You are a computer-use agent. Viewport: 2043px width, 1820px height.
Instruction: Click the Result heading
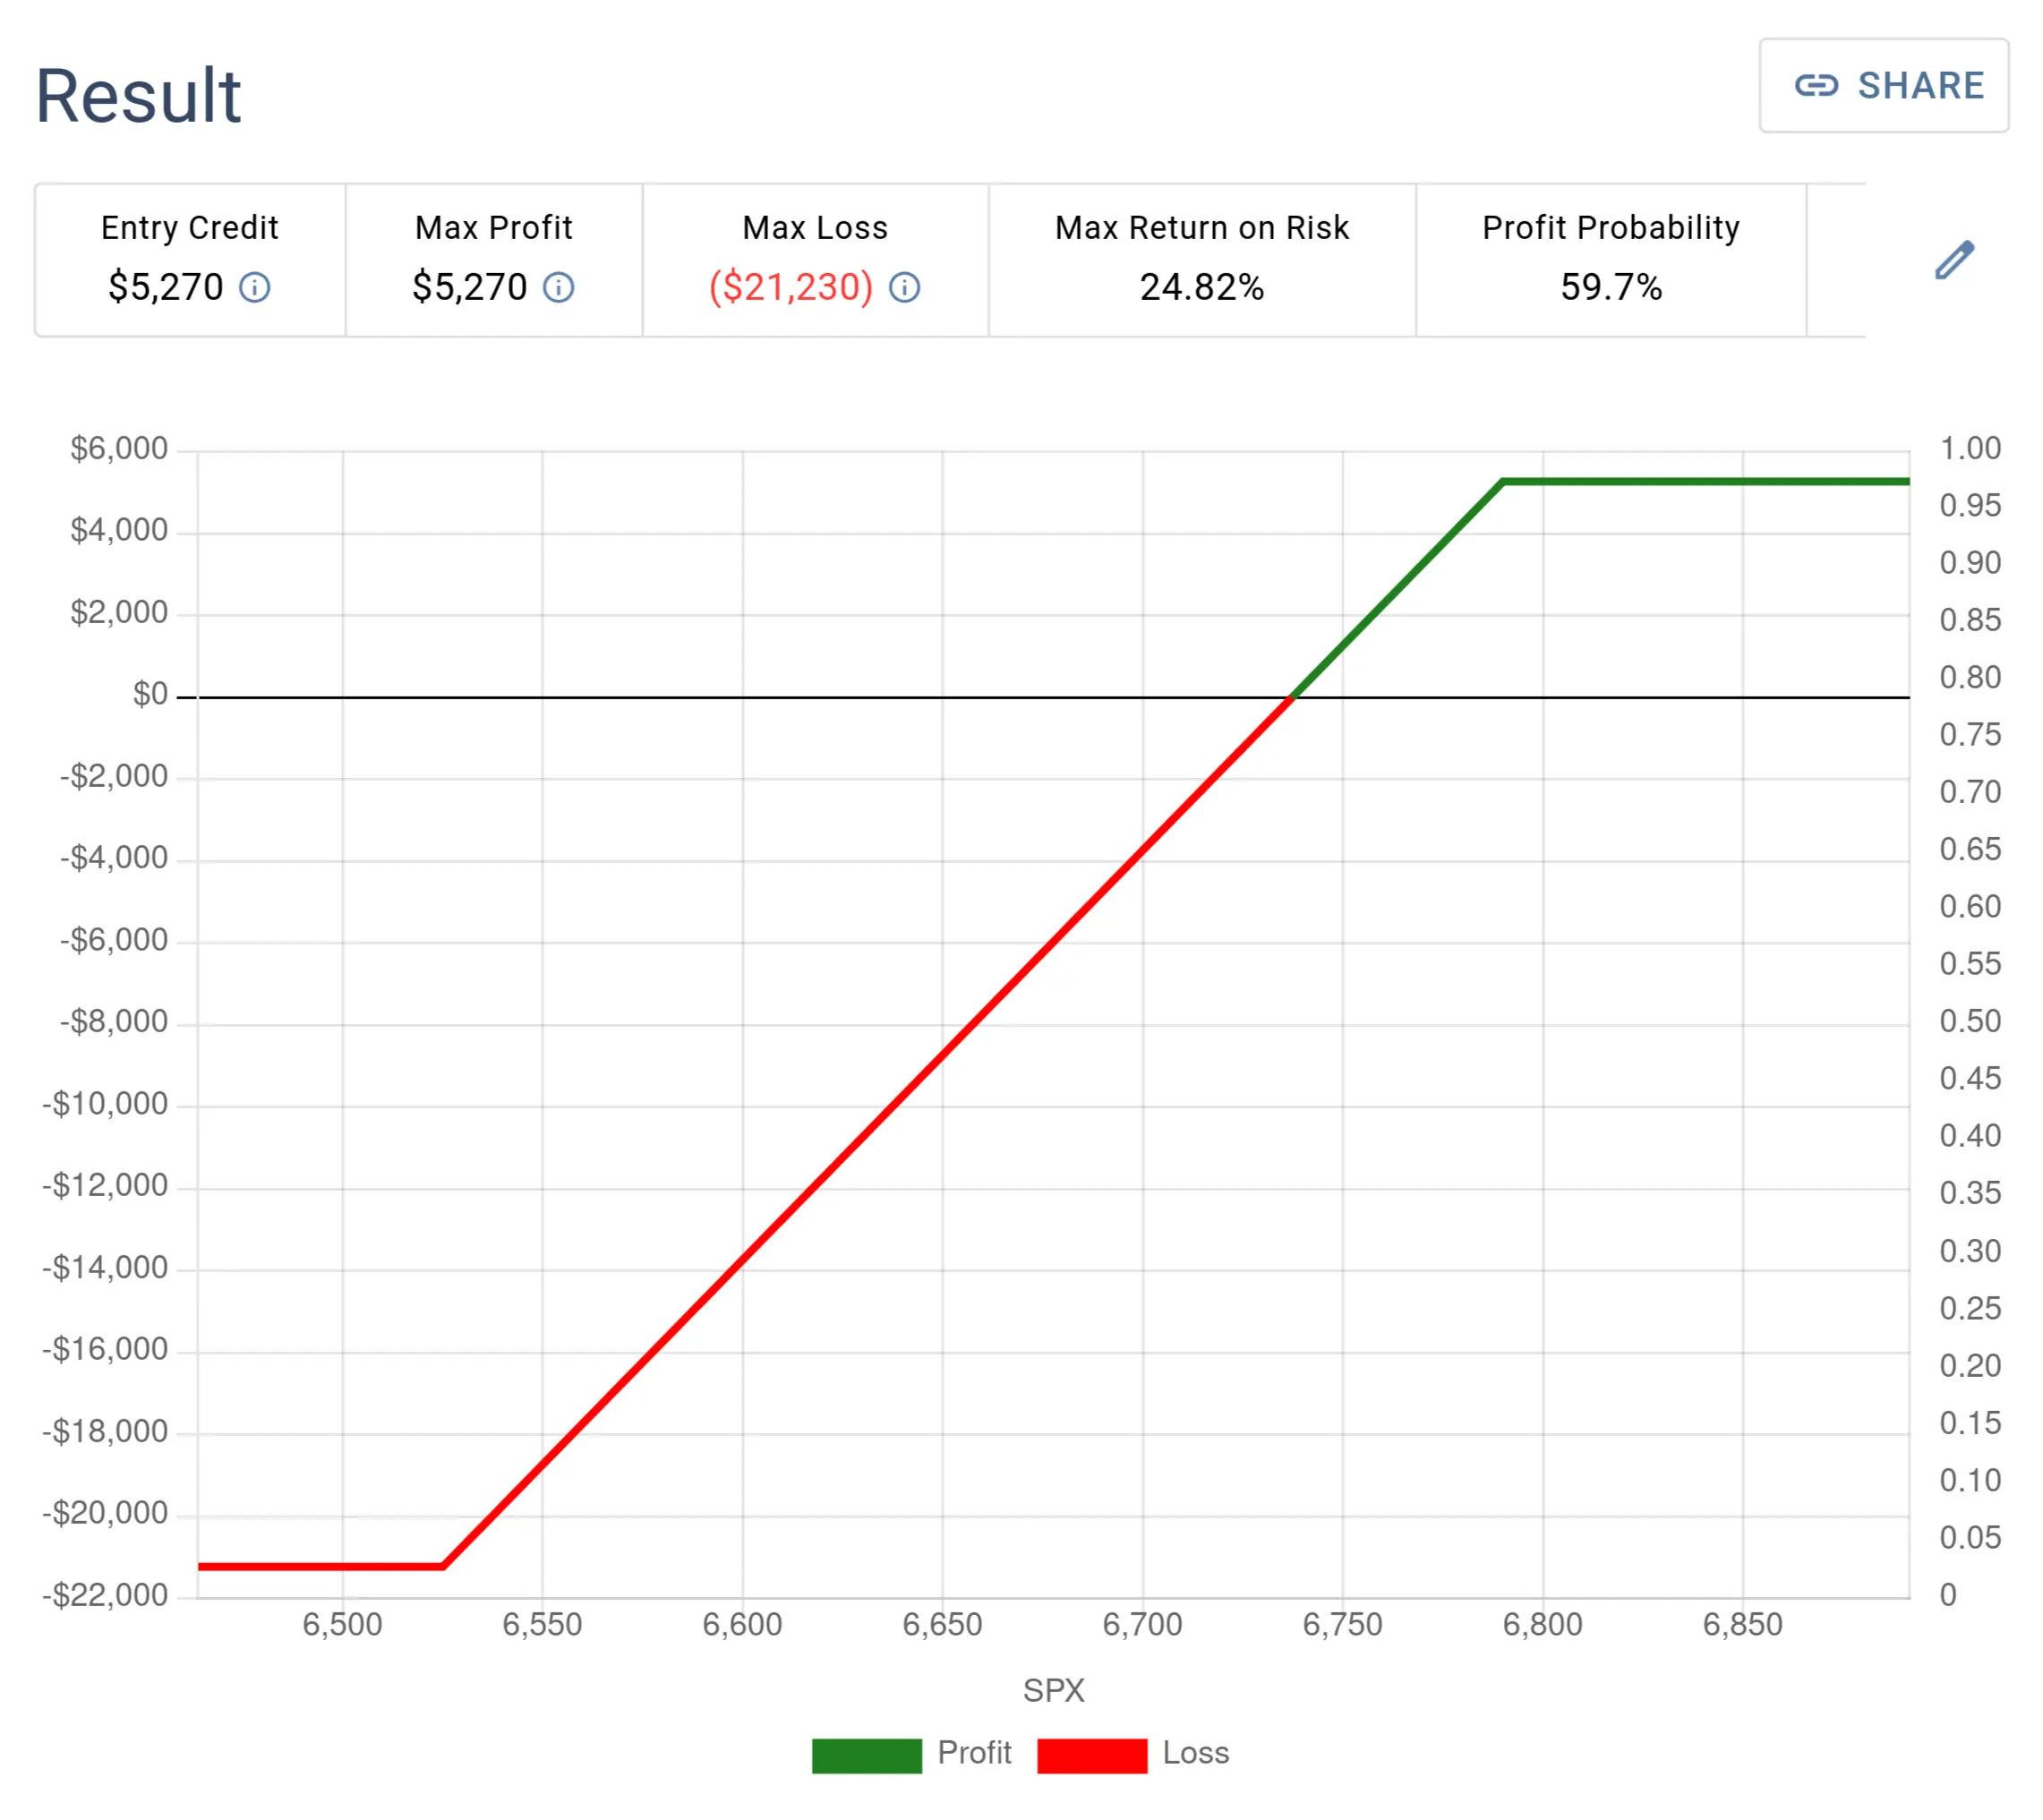pyautogui.click(x=137, y=95)
